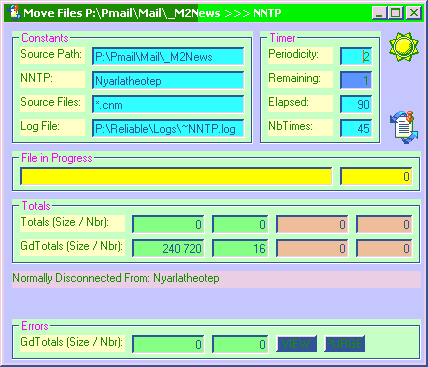Click GdTotals count value 16
The width and height of the screenshot is (428, 367).
[240, 248]
